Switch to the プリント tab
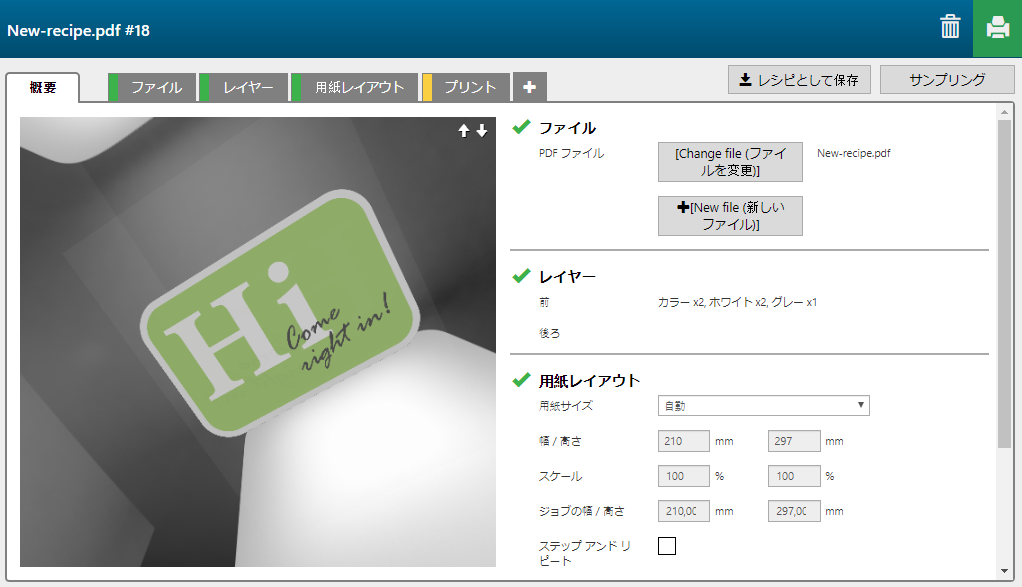Viewport: 1022px width, 587px height. tap(466, 87)
